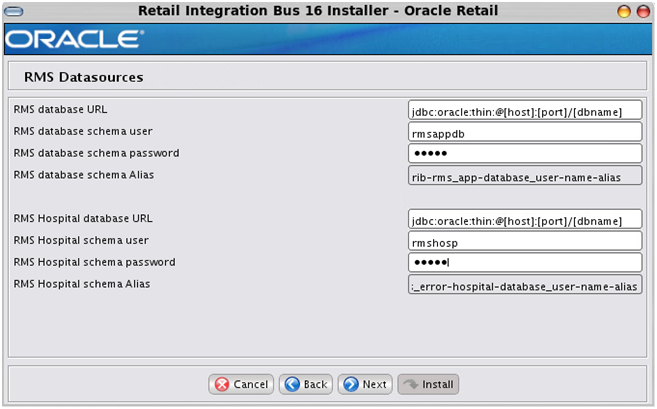The image size is (657, 409).
Task: Click the 'RMS Hospital schema password' label
Action: pyautogui.click(x=94, y=262)
